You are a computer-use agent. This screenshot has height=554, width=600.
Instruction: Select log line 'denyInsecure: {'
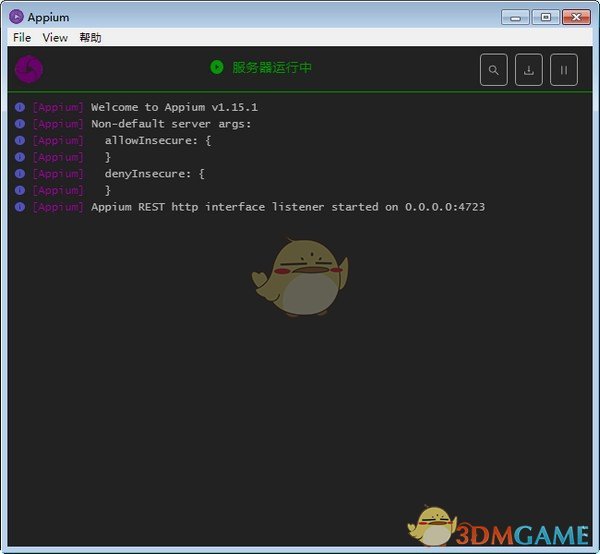point(154,174)
